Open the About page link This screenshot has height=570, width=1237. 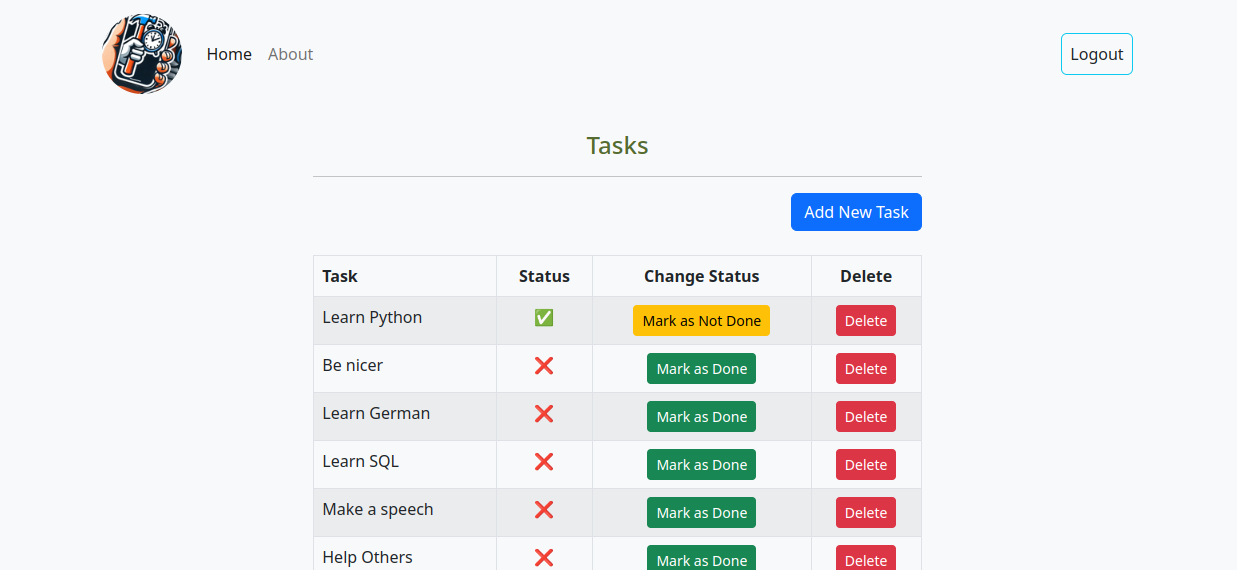coord(290,54)
